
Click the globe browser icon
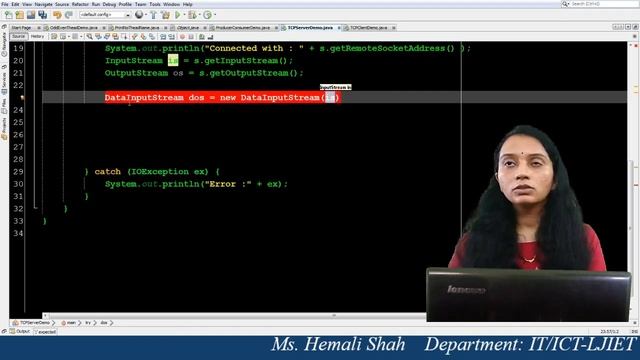click(139, 15)
